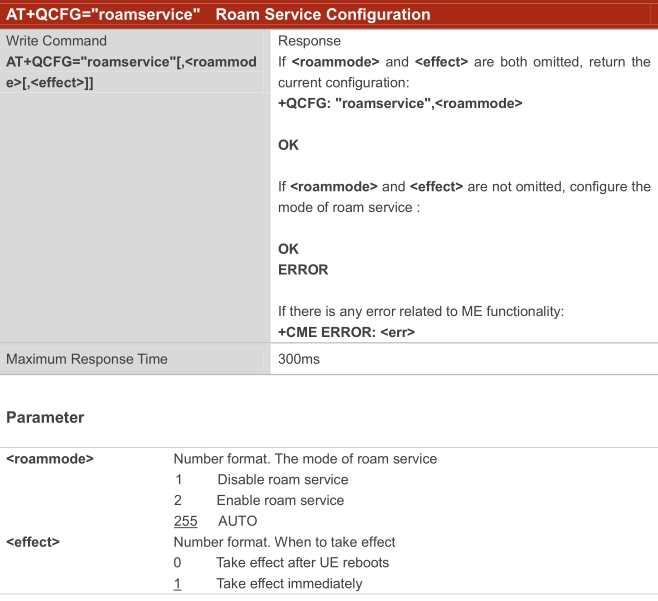Image resolution: width=658 pixels, height=601 pixels.
Task: Click 'Take effect after UE reboots'
Action: [303, 562]
